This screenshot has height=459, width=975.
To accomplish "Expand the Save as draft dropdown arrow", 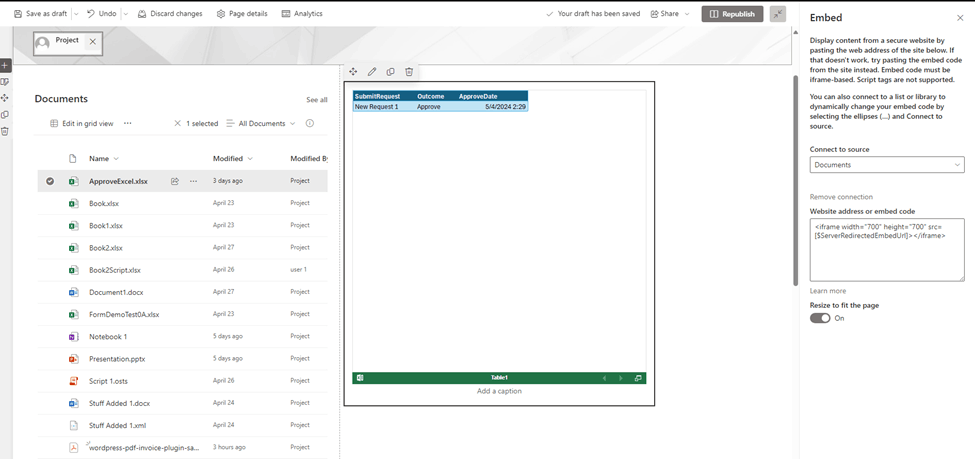I will click(x=76, y=14).
